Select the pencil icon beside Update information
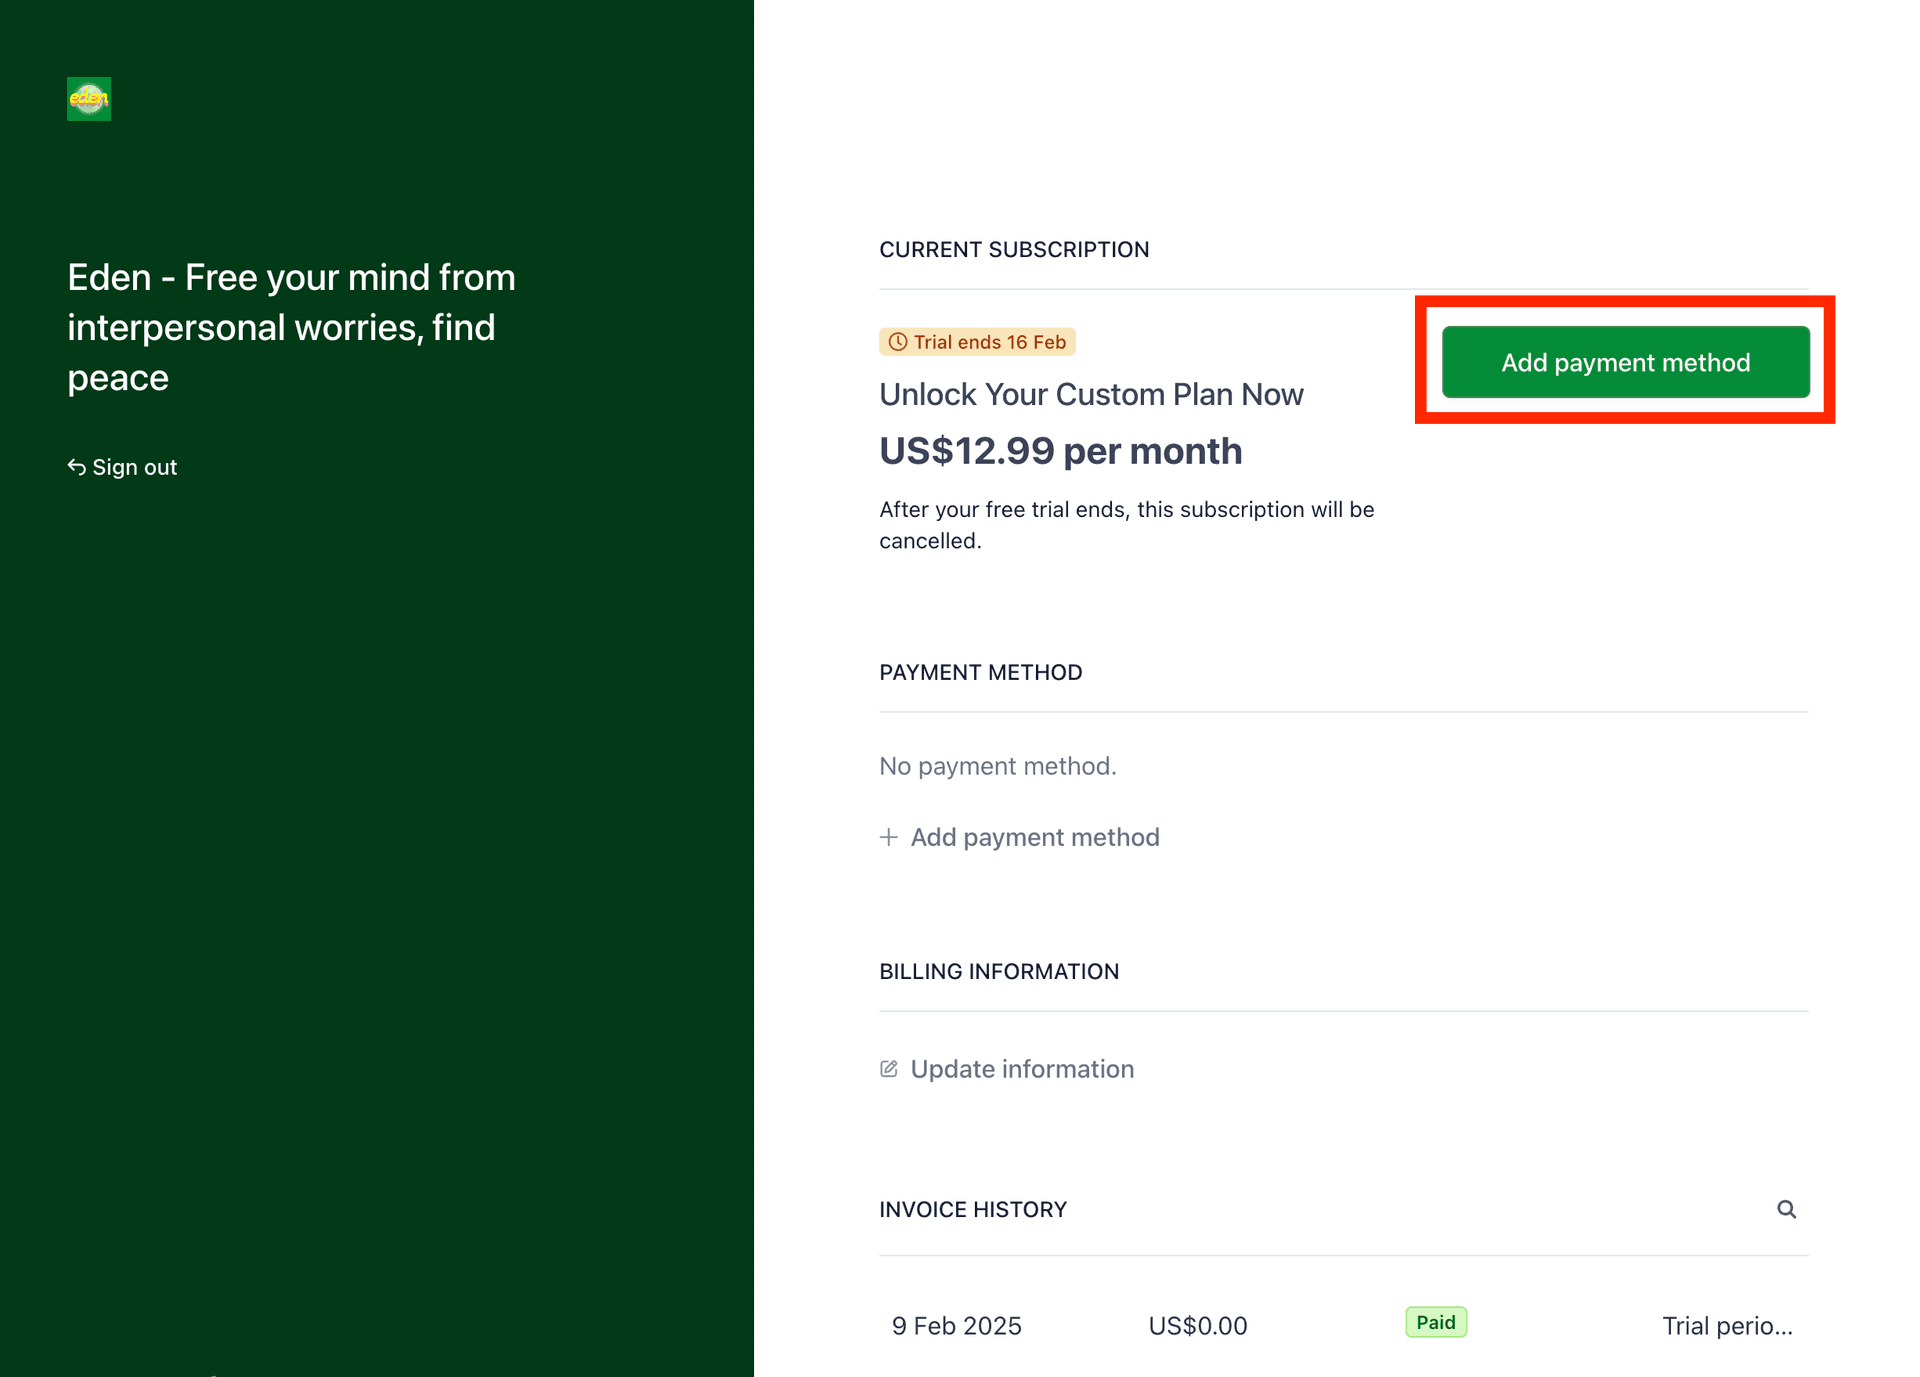Image resolution: width=1920 pixels, height=1377 pixels. click(889, 1068)
